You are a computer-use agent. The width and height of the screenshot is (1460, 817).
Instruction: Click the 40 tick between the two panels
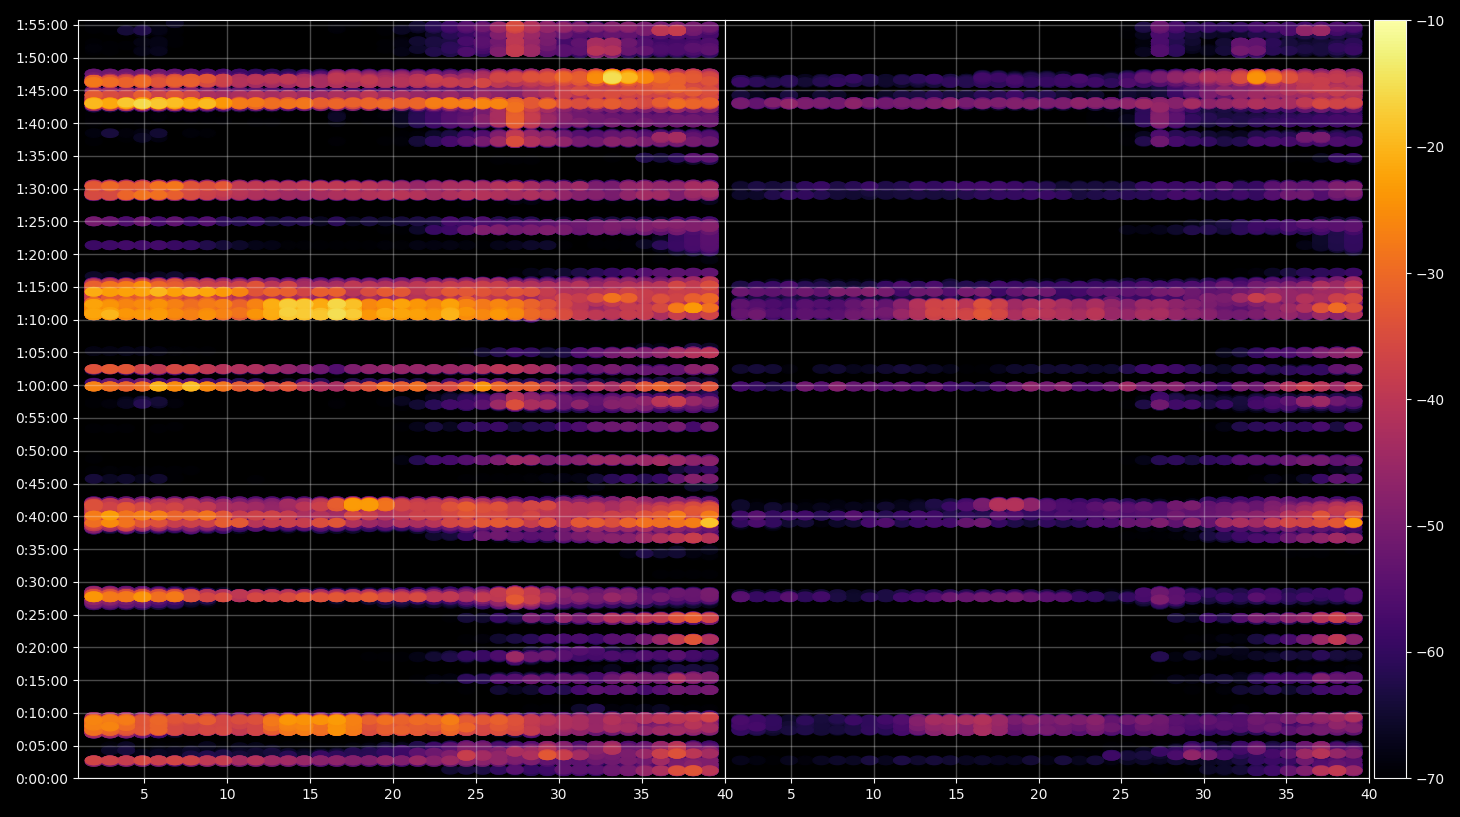[725, 795]
